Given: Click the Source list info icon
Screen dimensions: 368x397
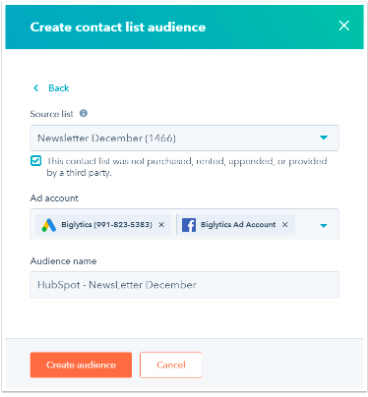Looking at the screenshot, I should pos(83,113).
